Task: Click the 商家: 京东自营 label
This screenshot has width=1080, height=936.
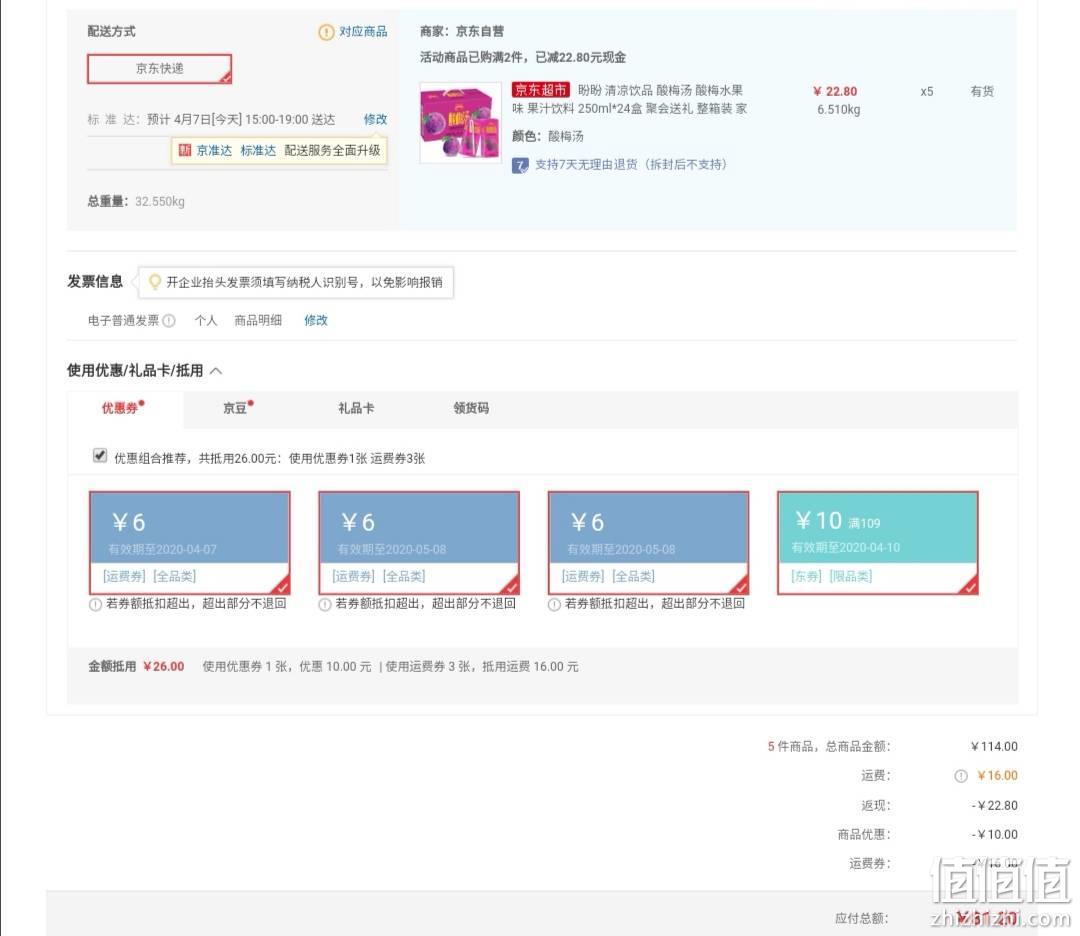Action: pos(461,32)
